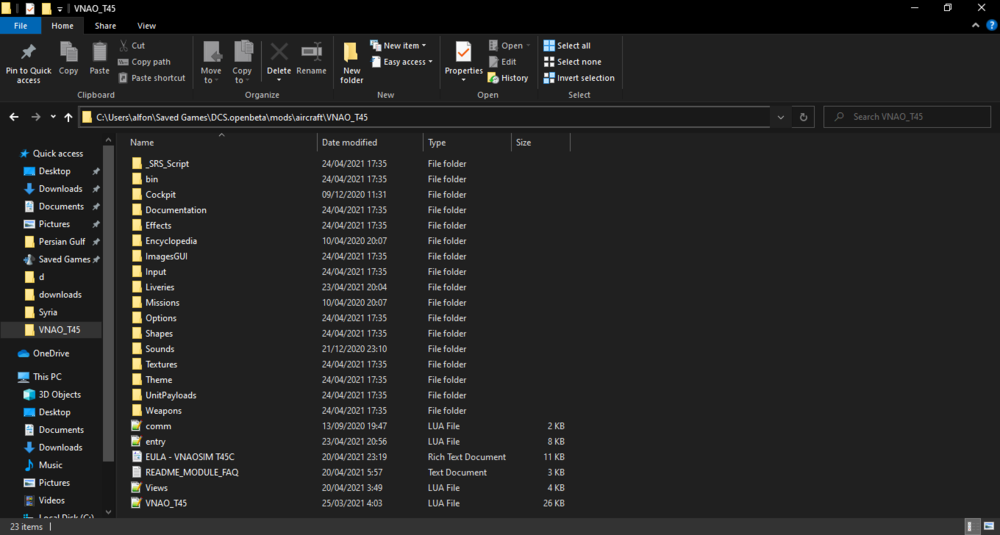
Task: Select the Weapons folder
Action: pos(163,411)
